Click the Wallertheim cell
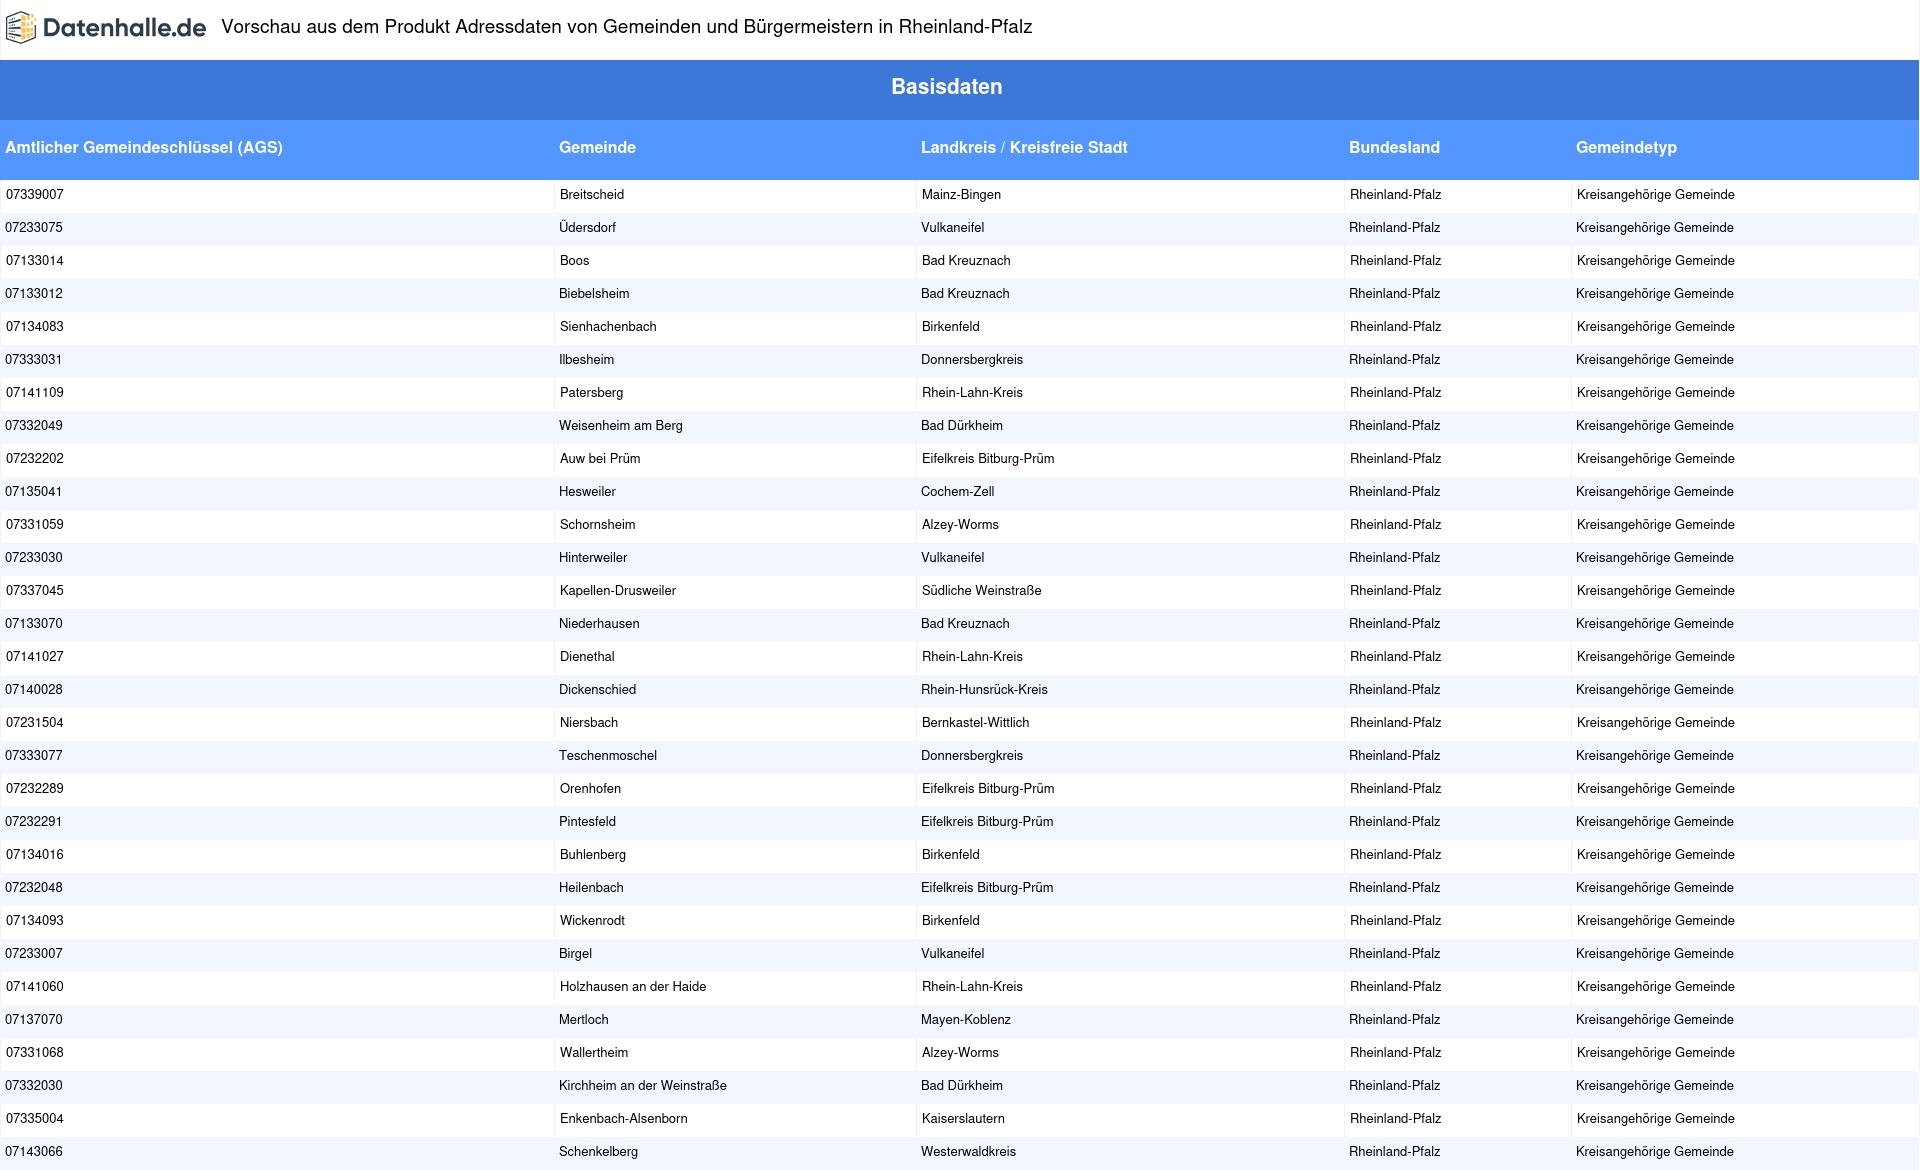This screenshot has height=1170, width=1920. [735, 1053]
